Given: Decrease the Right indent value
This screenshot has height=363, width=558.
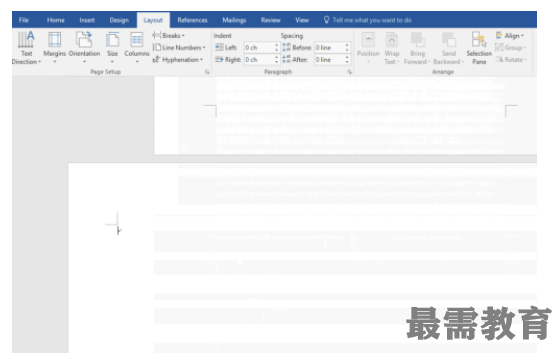Looking at the screenshot, I should pos(277,62).
